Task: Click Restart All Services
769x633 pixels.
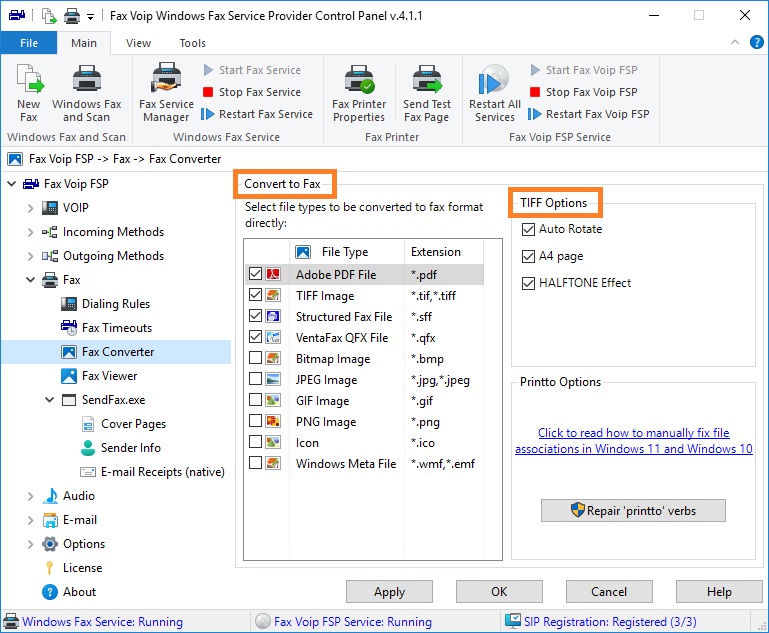Action: pos(495,93)
